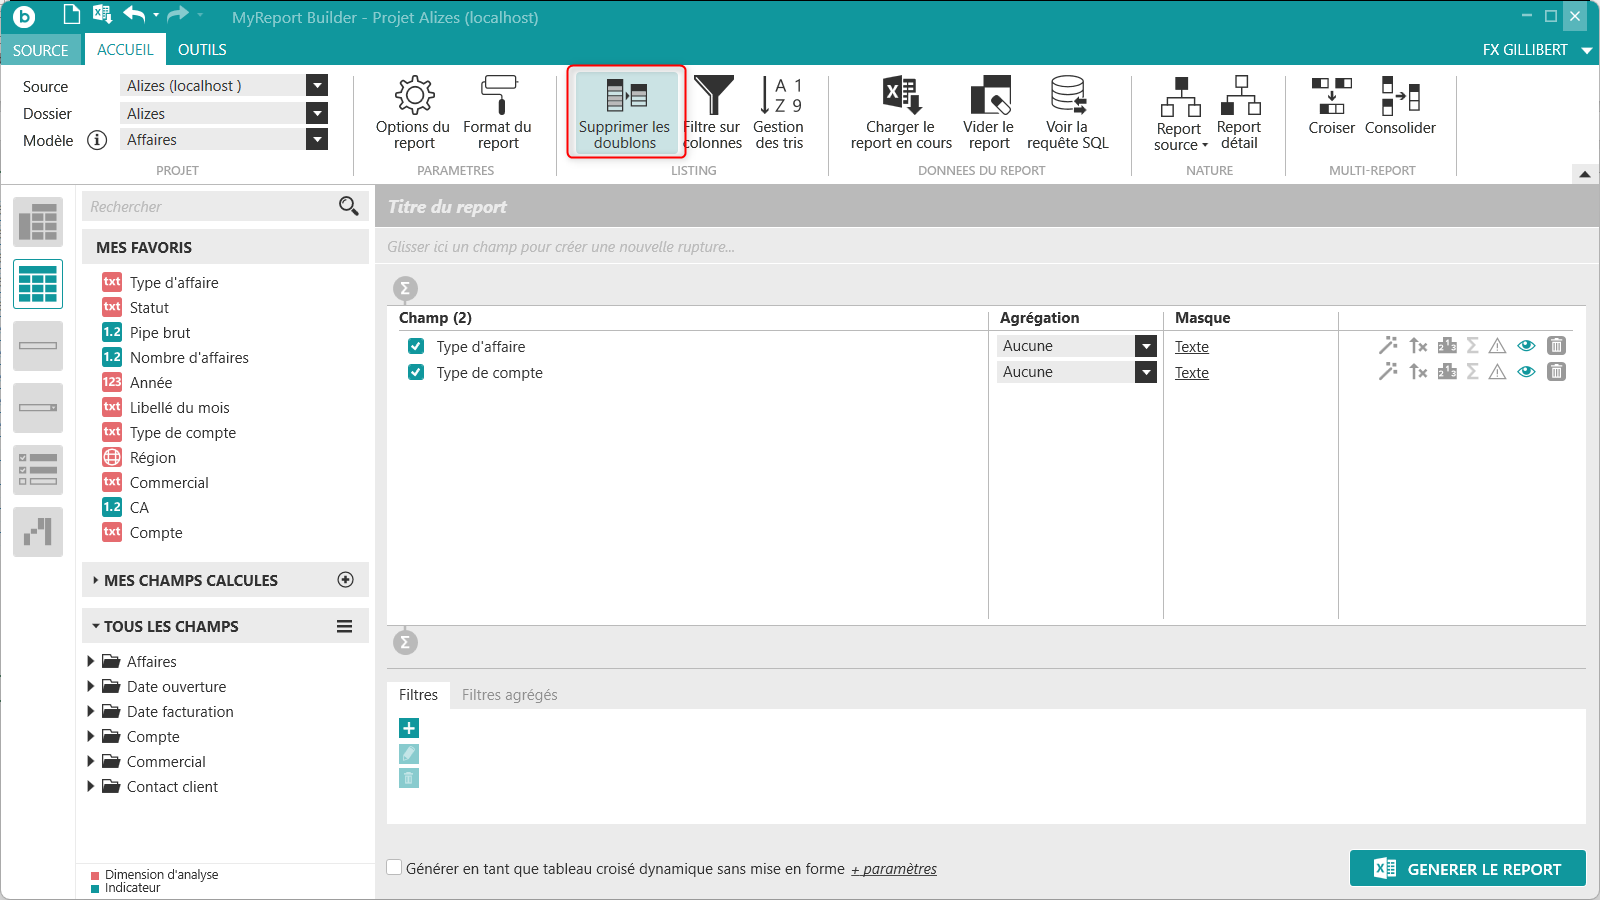1600x900 pixels.
Task: Click the Supprimer les doublons icon
Action: [x=626, y=96]
